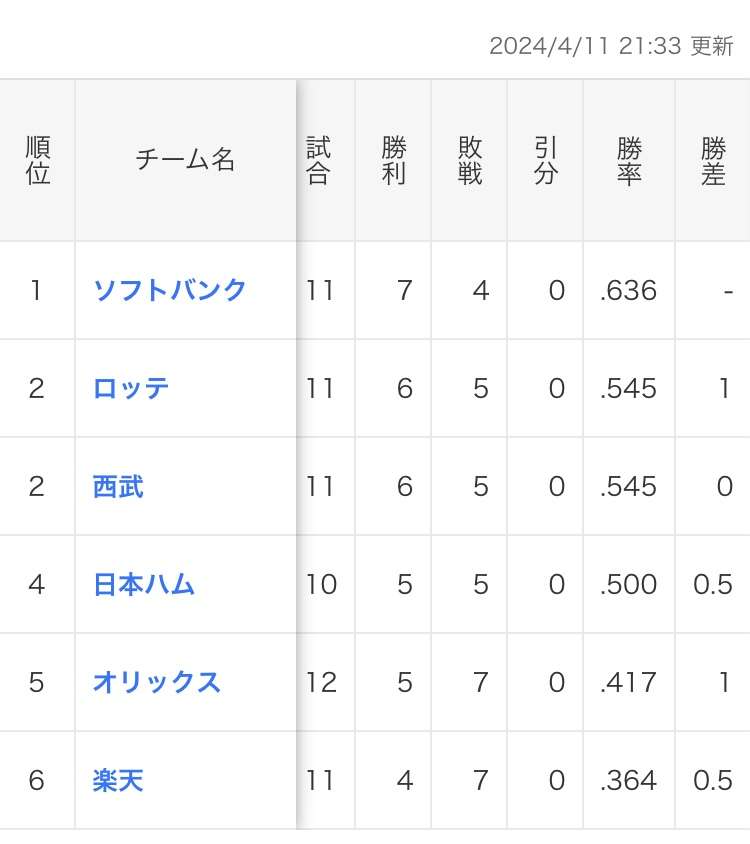Screen dimensions: 750x844
Task: Click the 2024/4/11 21:33 更新 timestamp
Action: pyautogui.click(x=611, y=46)
